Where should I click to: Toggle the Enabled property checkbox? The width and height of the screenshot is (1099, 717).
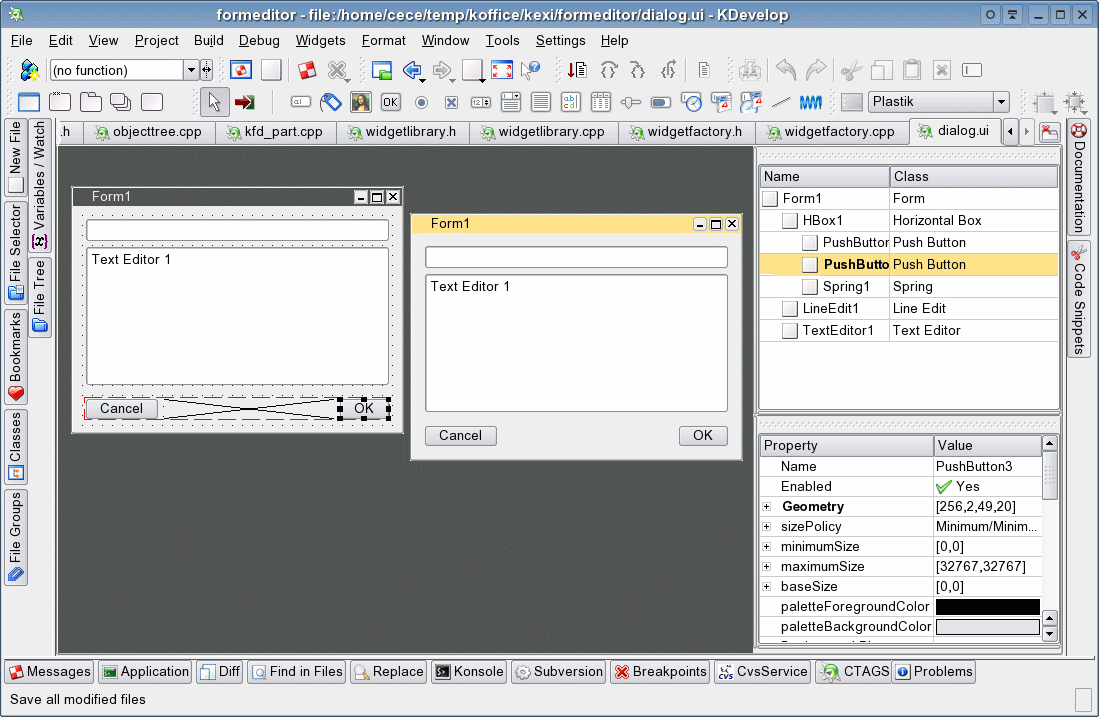click(943, 487)
